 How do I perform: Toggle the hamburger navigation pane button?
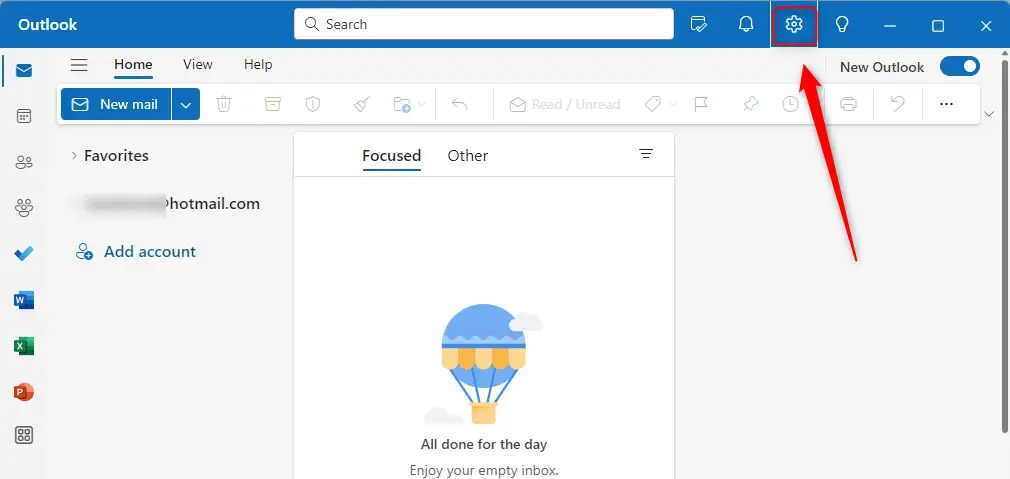click(79, 65)
